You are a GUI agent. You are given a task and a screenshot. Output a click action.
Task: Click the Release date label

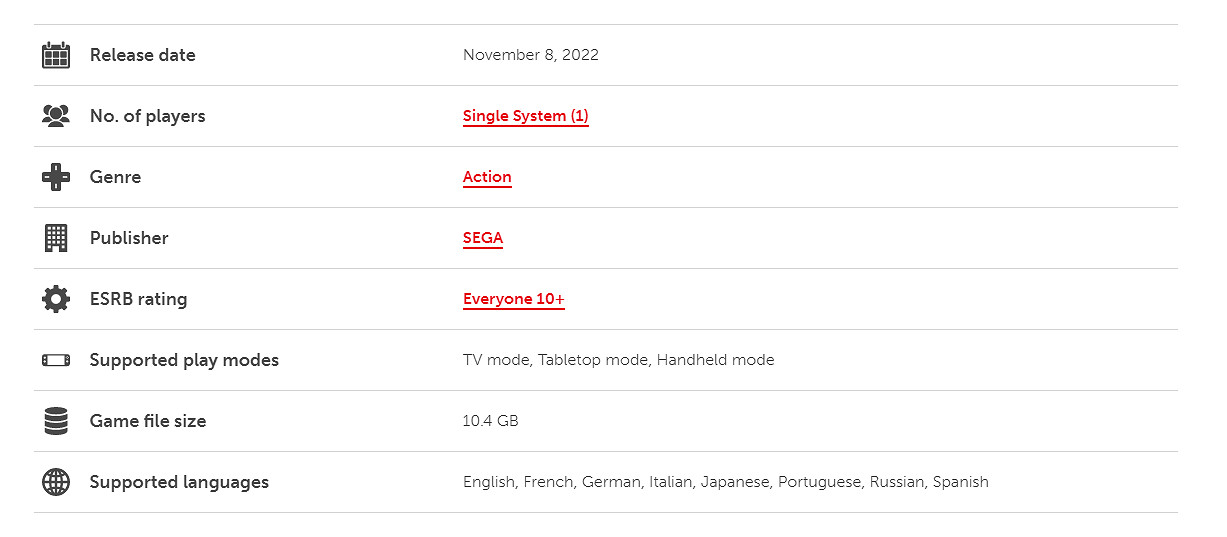coord(142,55)
